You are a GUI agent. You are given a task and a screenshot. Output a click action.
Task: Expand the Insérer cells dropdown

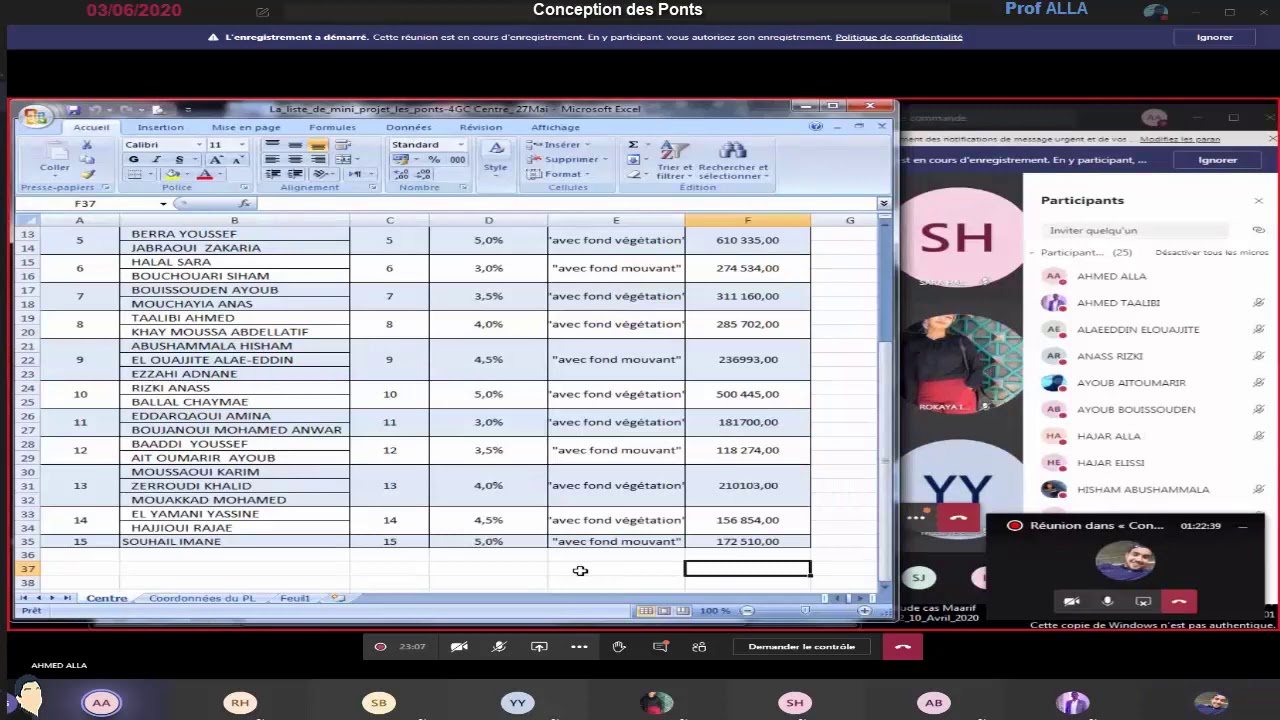point(588,145)
